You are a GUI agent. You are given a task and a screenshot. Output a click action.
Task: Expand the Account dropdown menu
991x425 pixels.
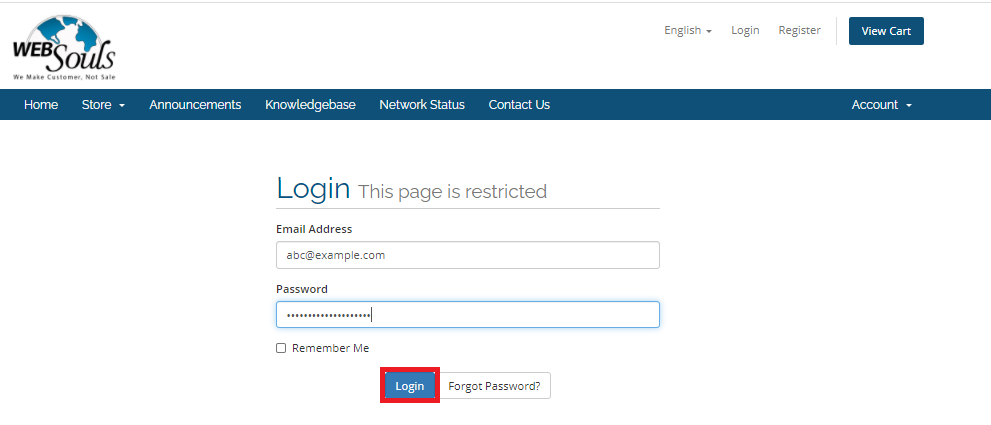[882, 105]
